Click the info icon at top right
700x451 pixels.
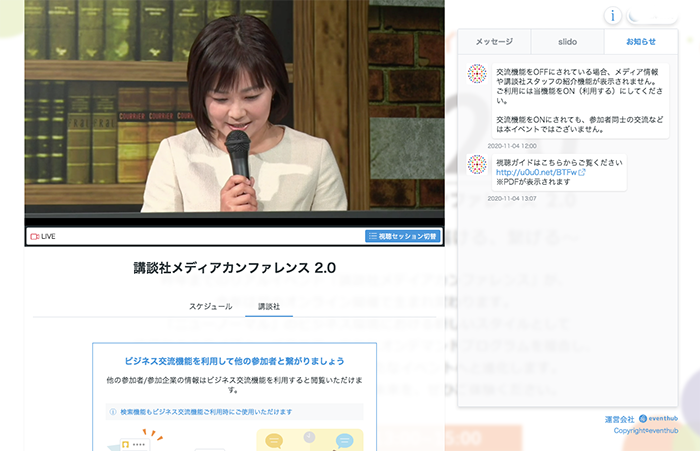click(x=612, y=16)
